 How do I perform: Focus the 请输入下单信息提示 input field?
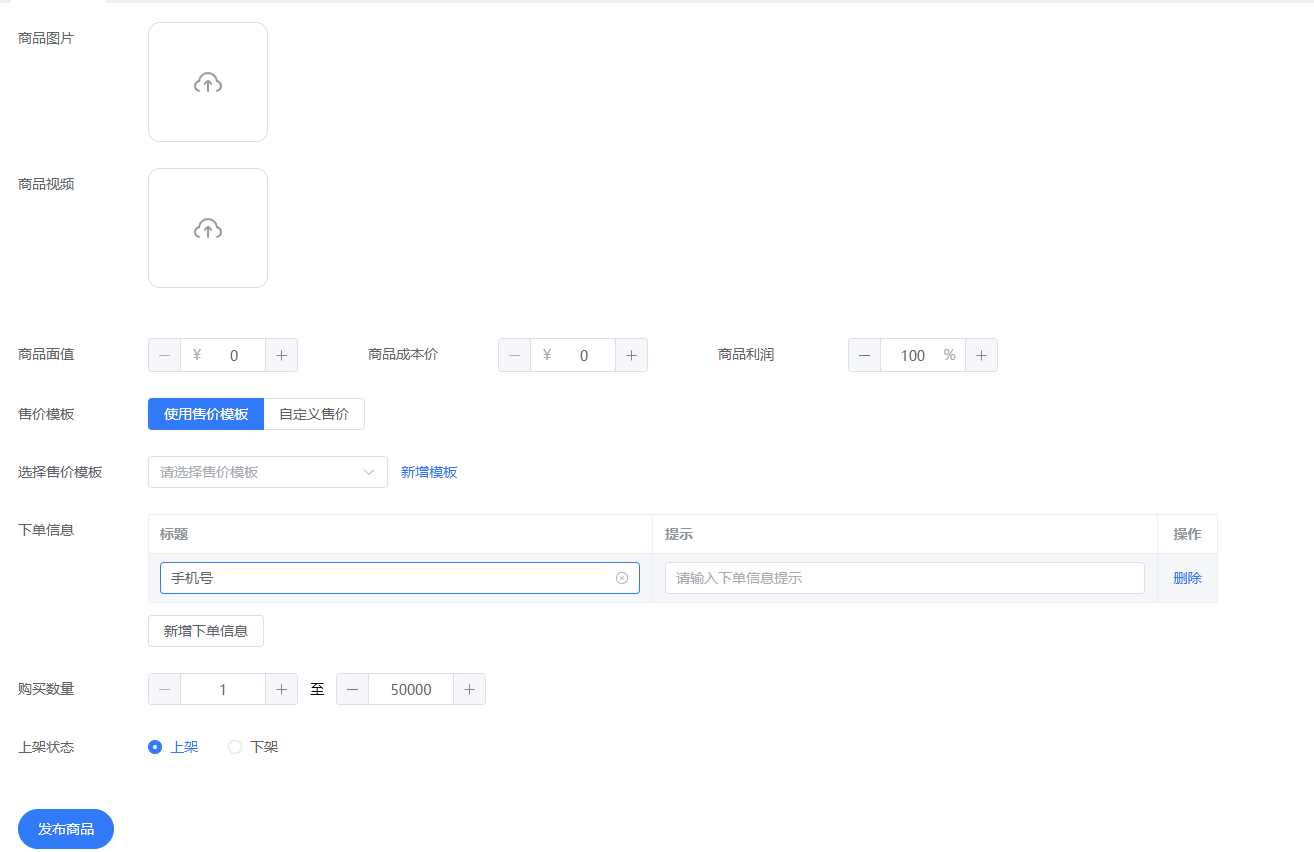[904, 578]
